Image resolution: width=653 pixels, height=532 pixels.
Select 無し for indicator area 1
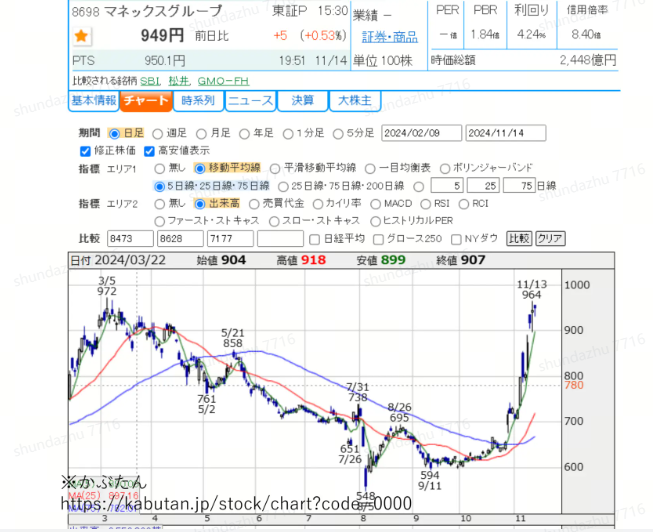(160, 169)
